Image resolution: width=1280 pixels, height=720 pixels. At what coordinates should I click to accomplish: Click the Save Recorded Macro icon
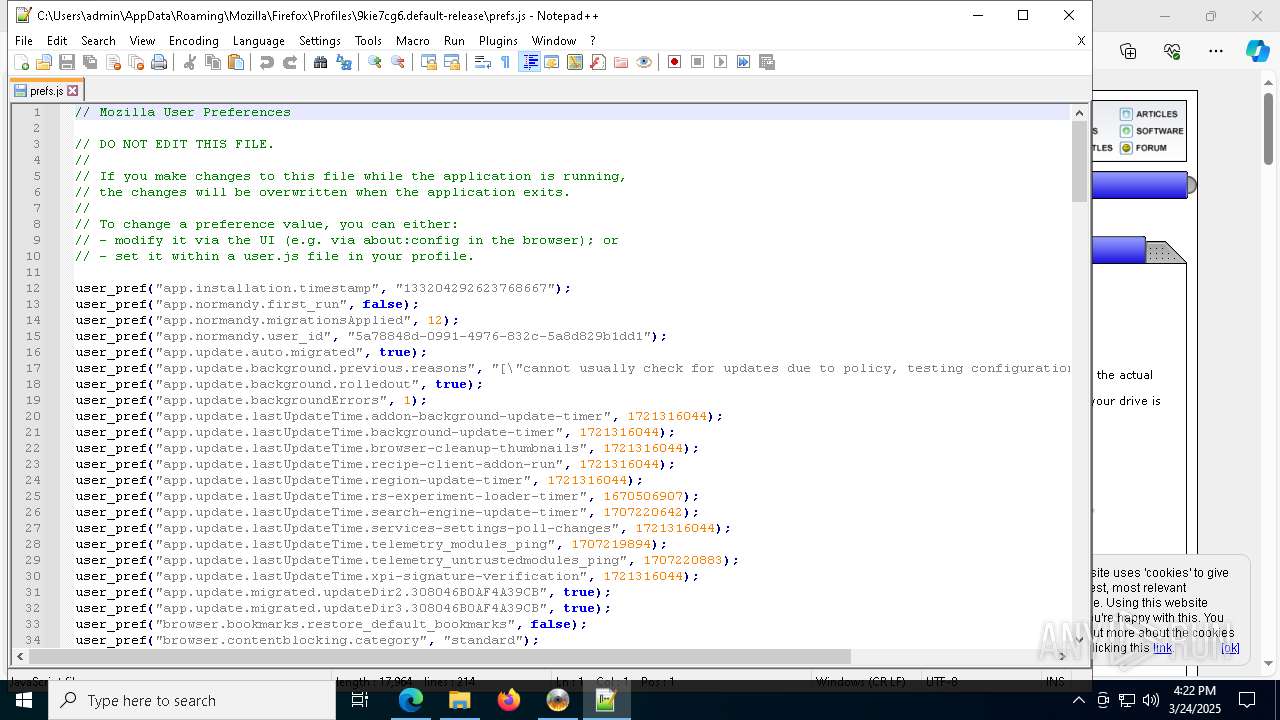point(767,62)
